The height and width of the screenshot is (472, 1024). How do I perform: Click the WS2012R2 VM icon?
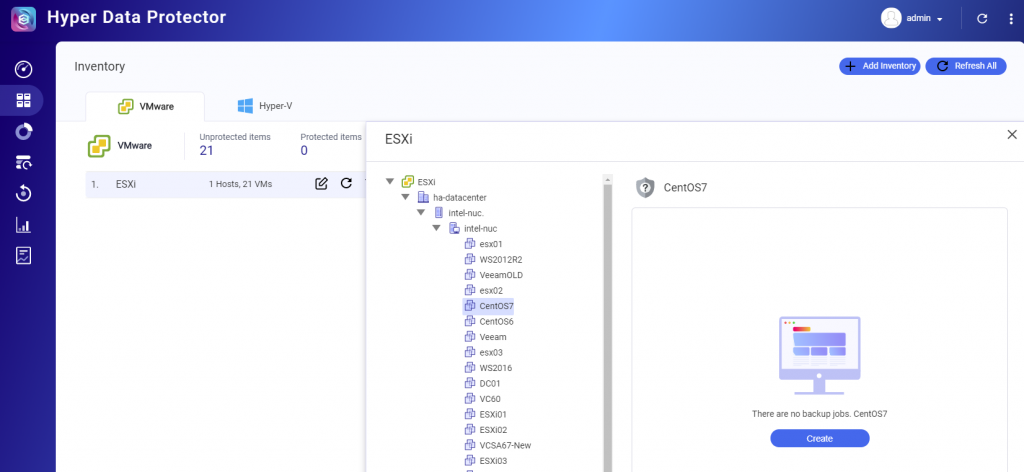point(470,259)
